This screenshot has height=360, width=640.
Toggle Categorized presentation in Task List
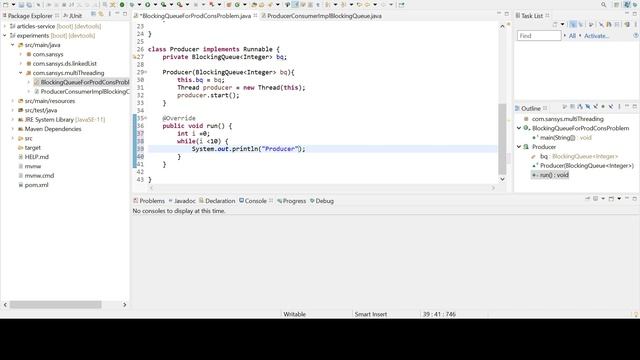coord(573,24)
